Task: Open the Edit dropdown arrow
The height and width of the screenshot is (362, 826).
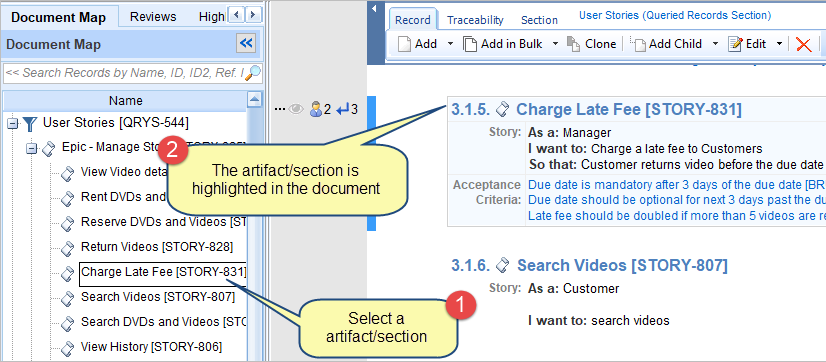Action: coord(780,44)
